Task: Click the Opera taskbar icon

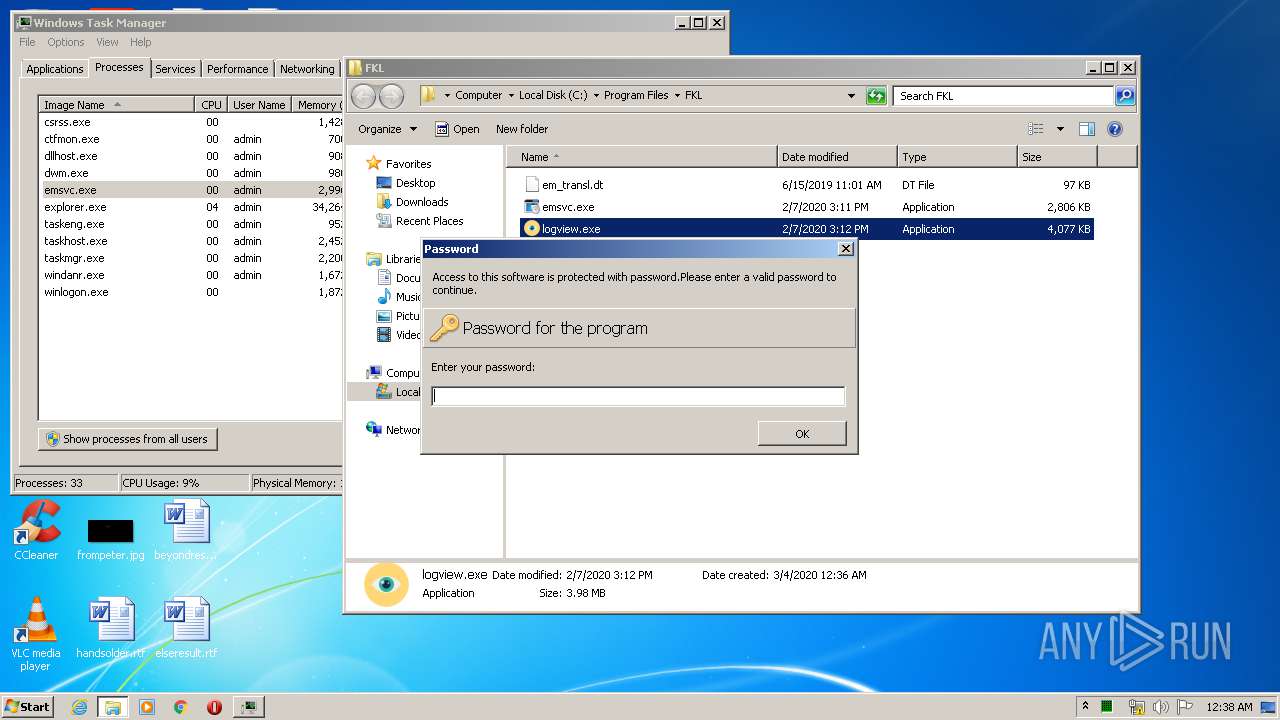Action: pyautogui.click(x=214, y=707)
